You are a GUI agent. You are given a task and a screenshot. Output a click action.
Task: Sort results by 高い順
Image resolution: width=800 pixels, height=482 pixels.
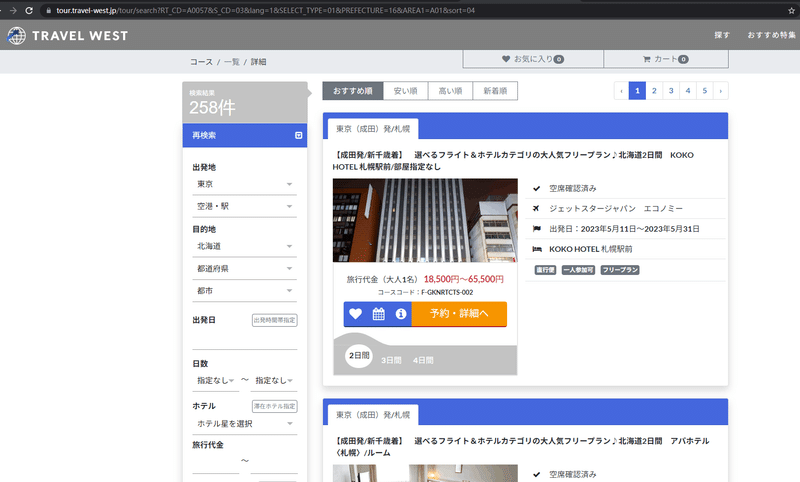[451, 91]
